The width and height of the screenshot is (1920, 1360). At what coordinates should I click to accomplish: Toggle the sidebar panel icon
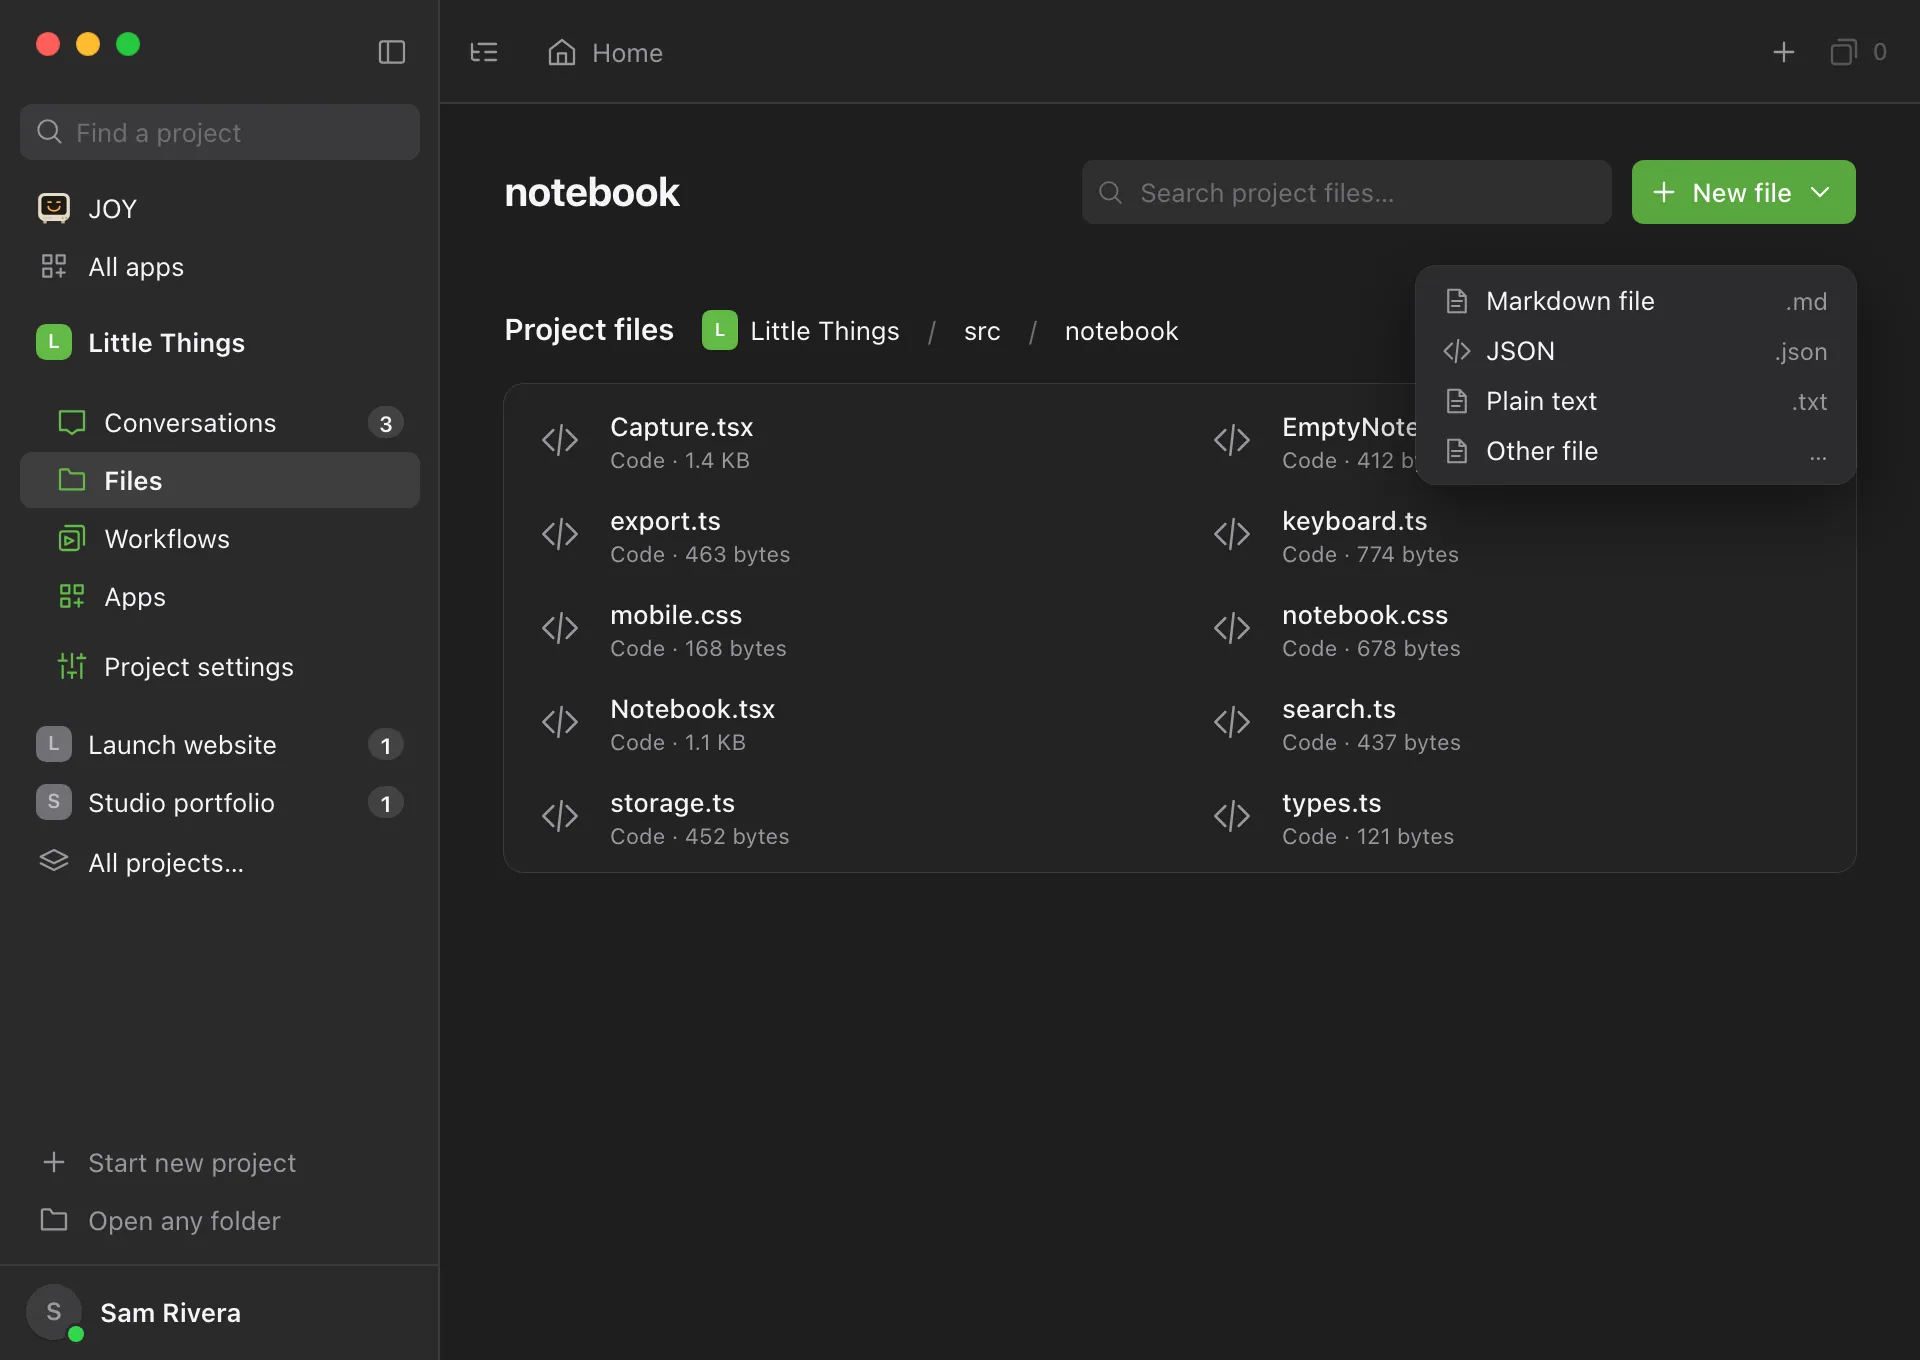[x=391, y=52]
